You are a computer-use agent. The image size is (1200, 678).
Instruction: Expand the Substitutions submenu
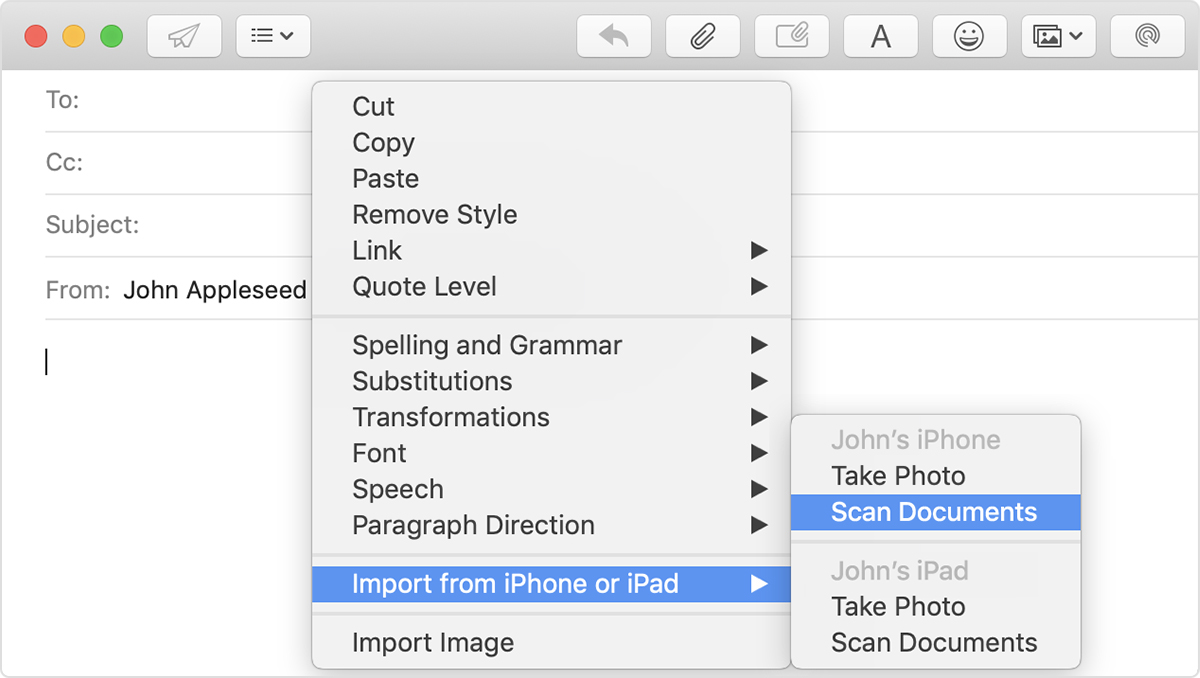point(551,382)
